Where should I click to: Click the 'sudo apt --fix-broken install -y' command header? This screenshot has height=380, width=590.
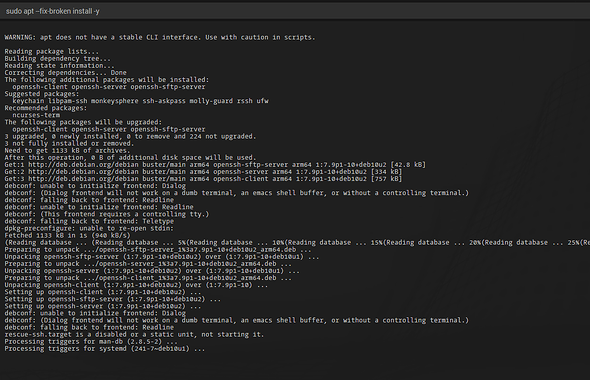[x=53, y=11]
